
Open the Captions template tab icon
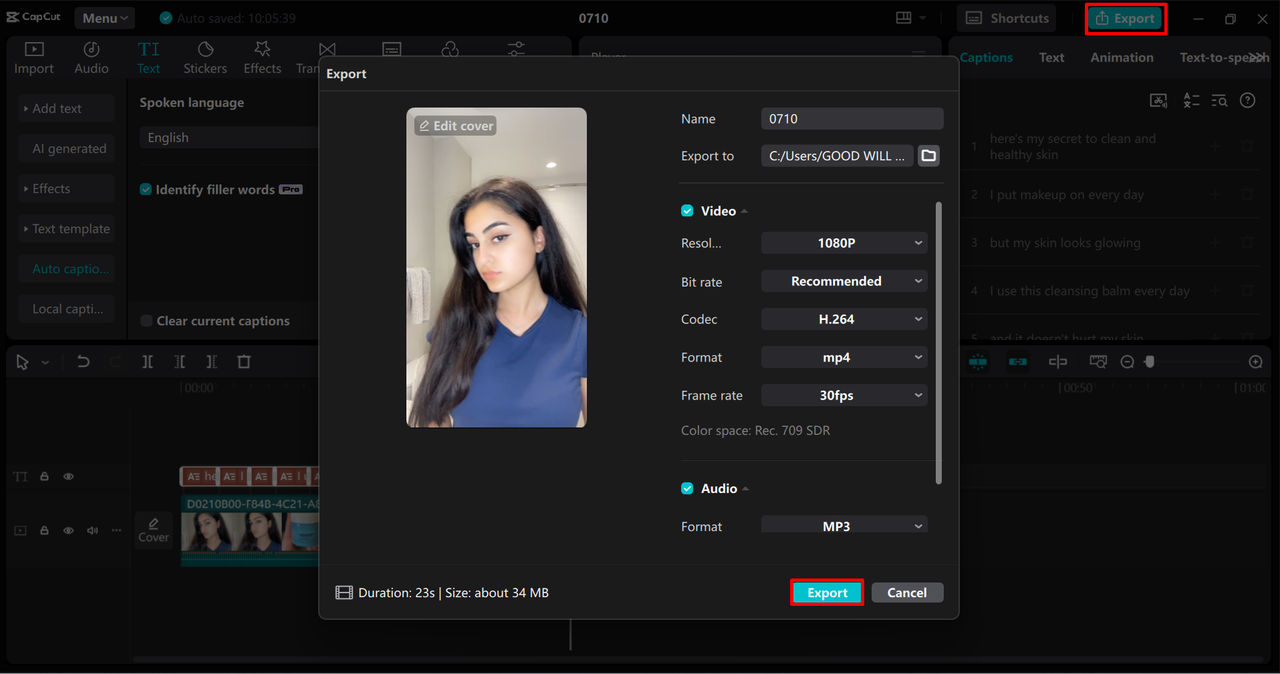point(392,49)
